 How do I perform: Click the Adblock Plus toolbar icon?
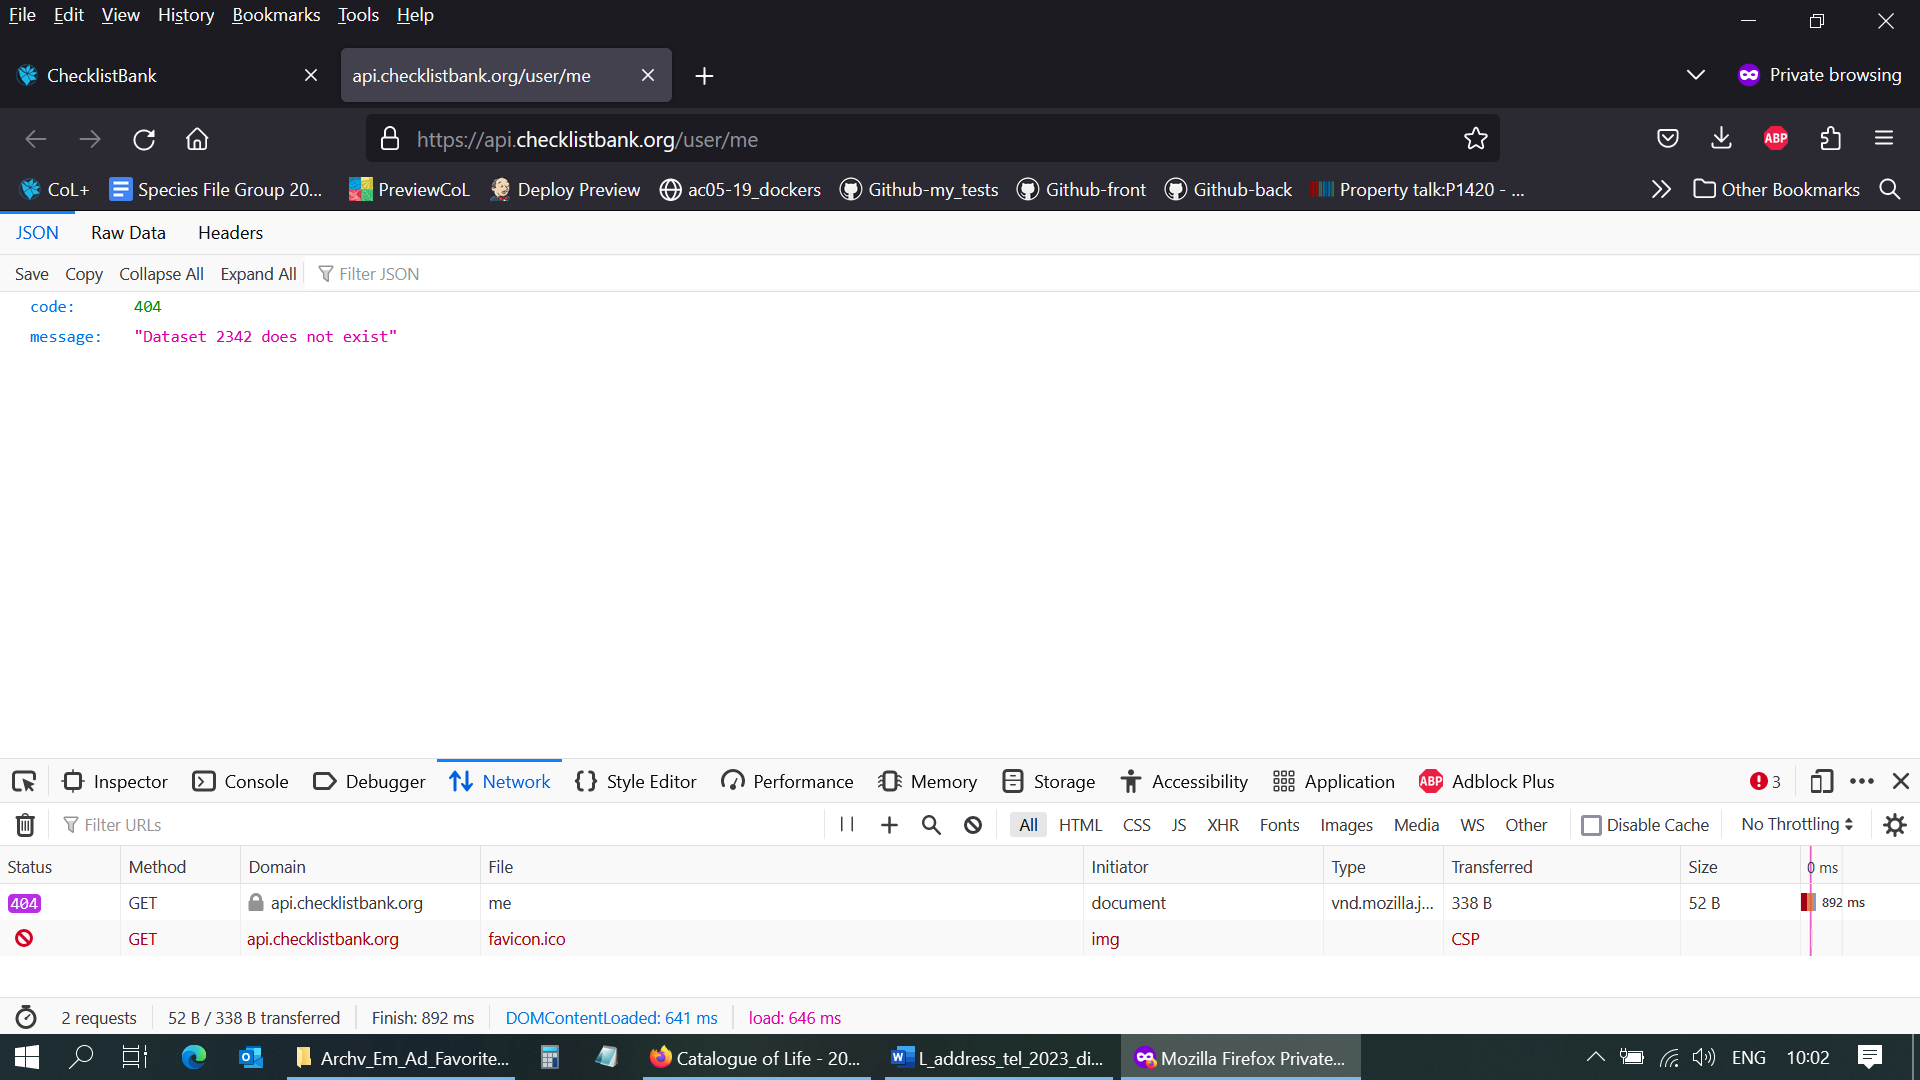pyautogui.click(x=1775, y=139)
